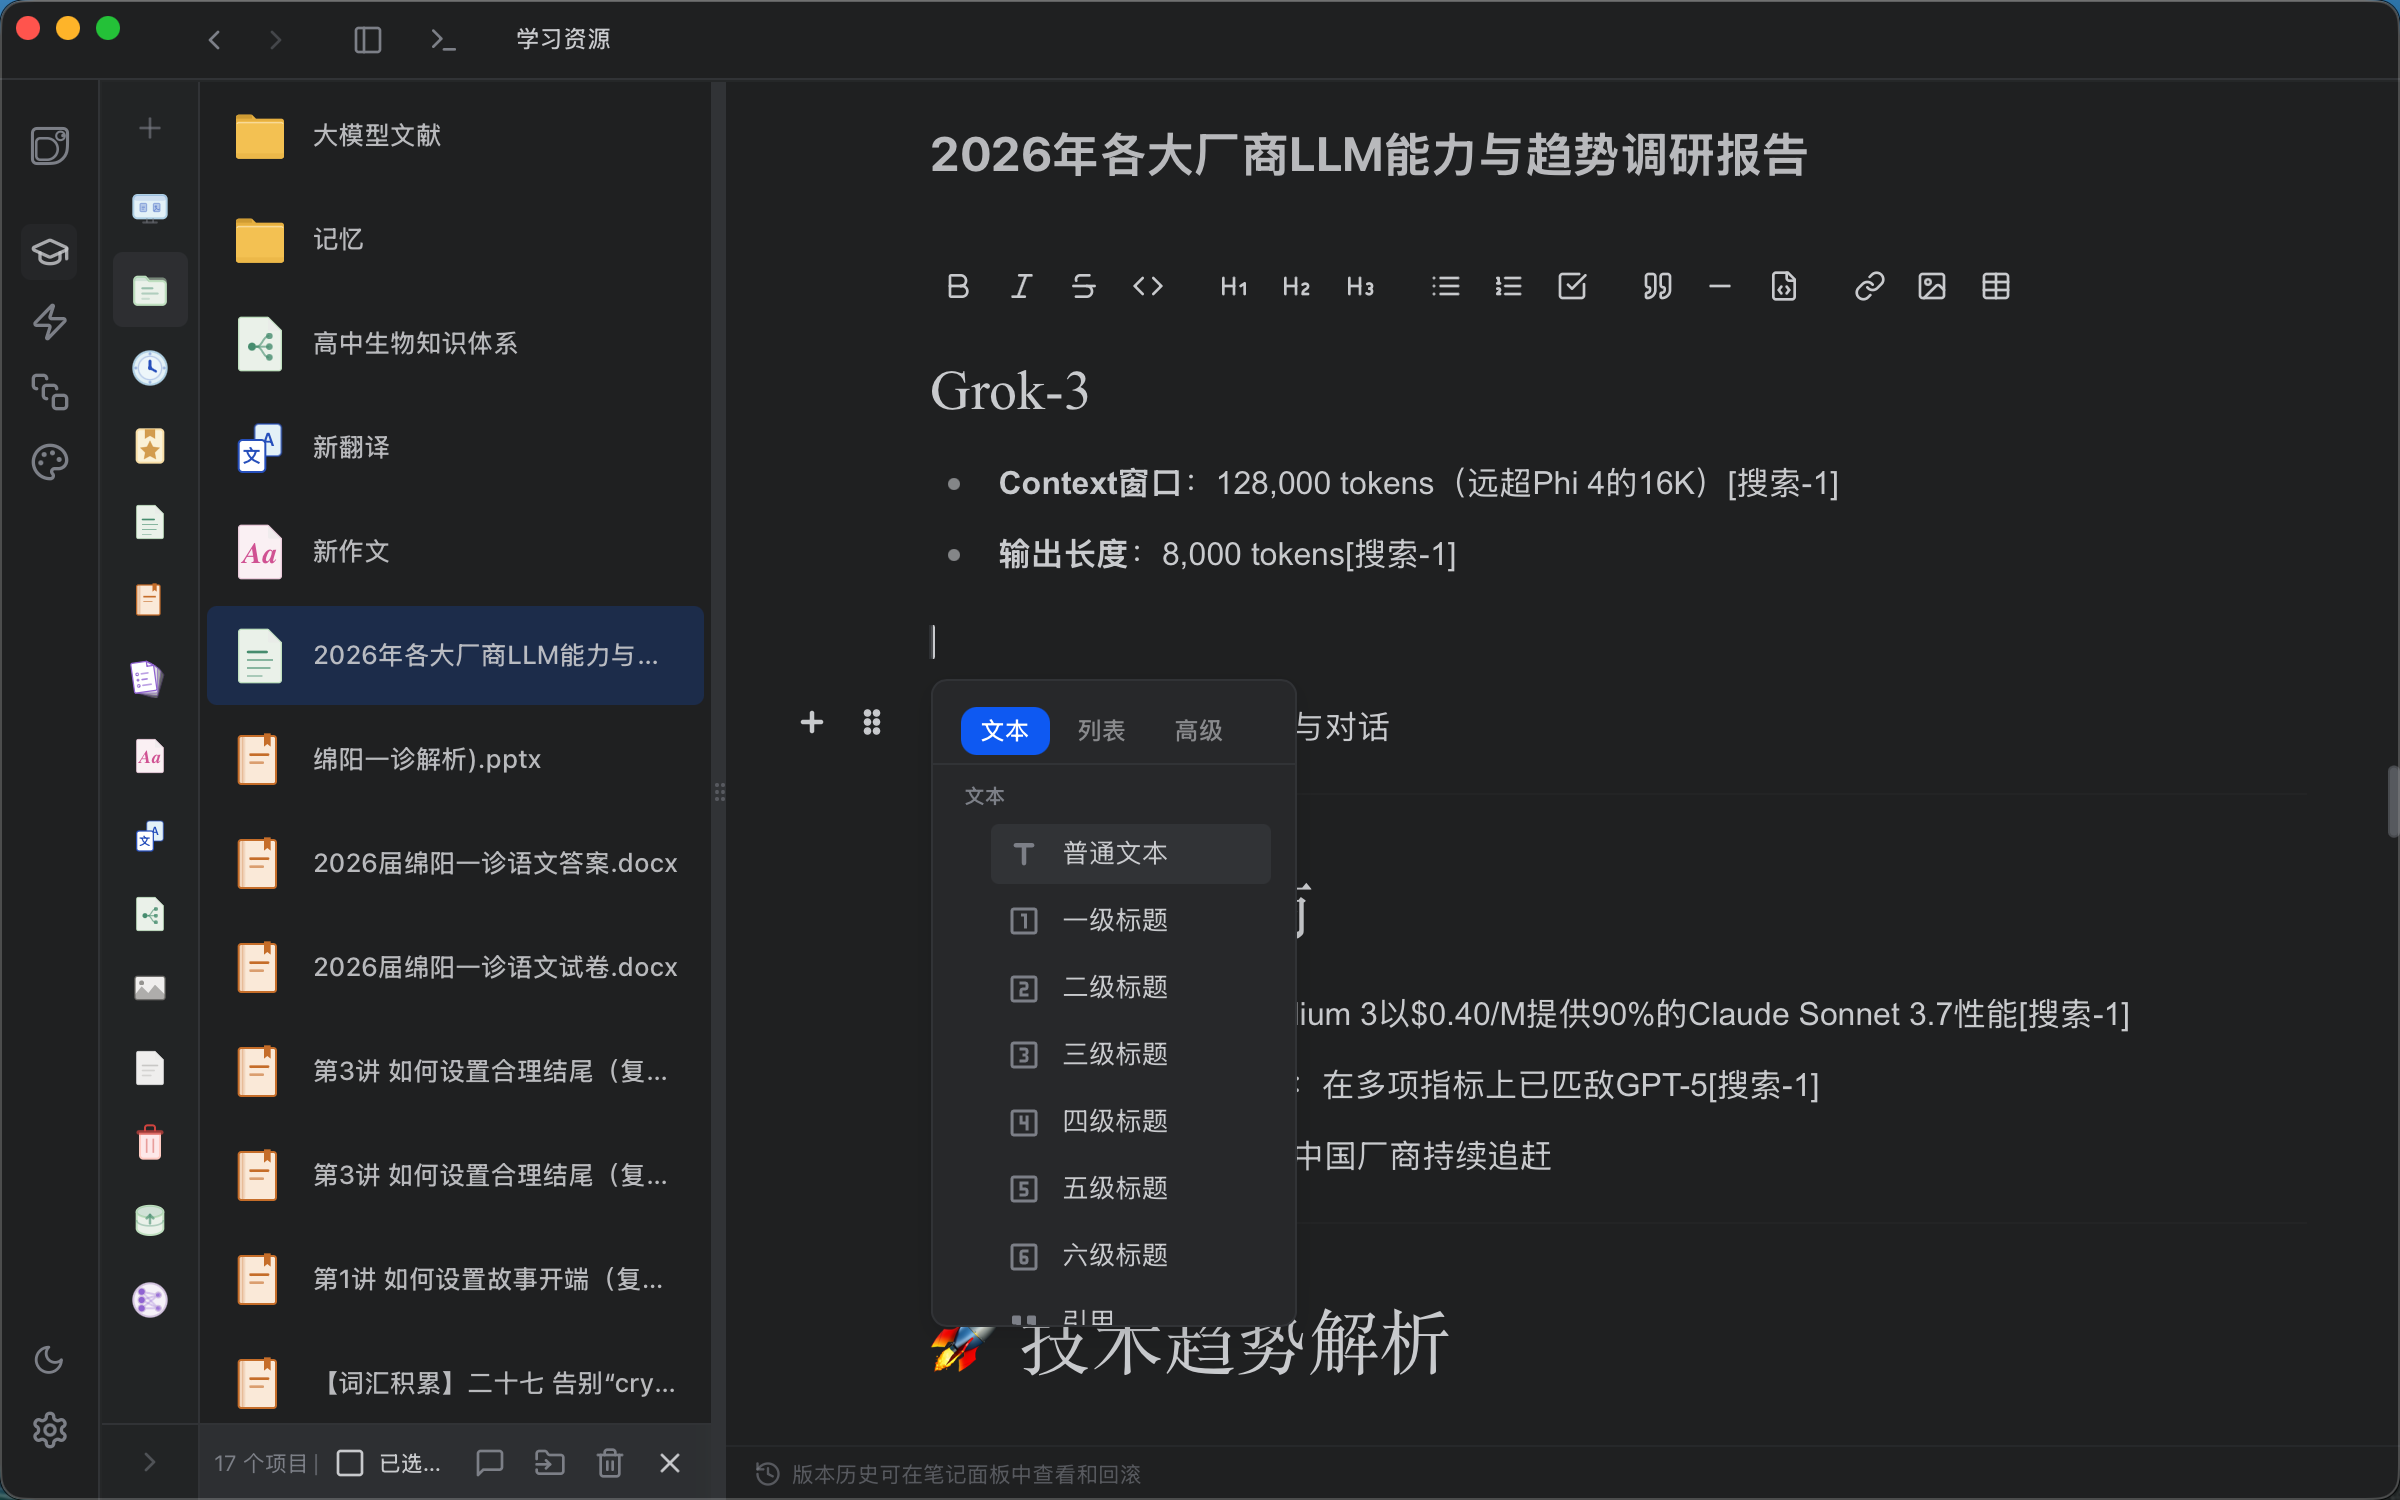Screen dimensions: 2400x1500
Task: Open the 绵阳一诊解析).pptx file
Action: (x=455, y=760)
